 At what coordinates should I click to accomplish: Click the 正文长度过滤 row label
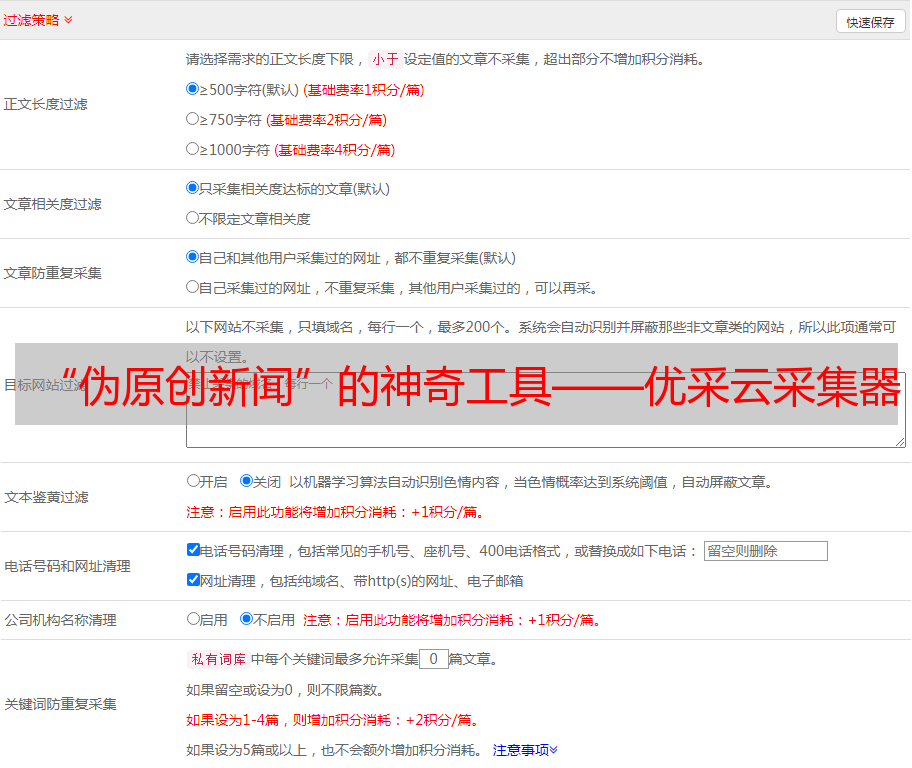point(45,104)
